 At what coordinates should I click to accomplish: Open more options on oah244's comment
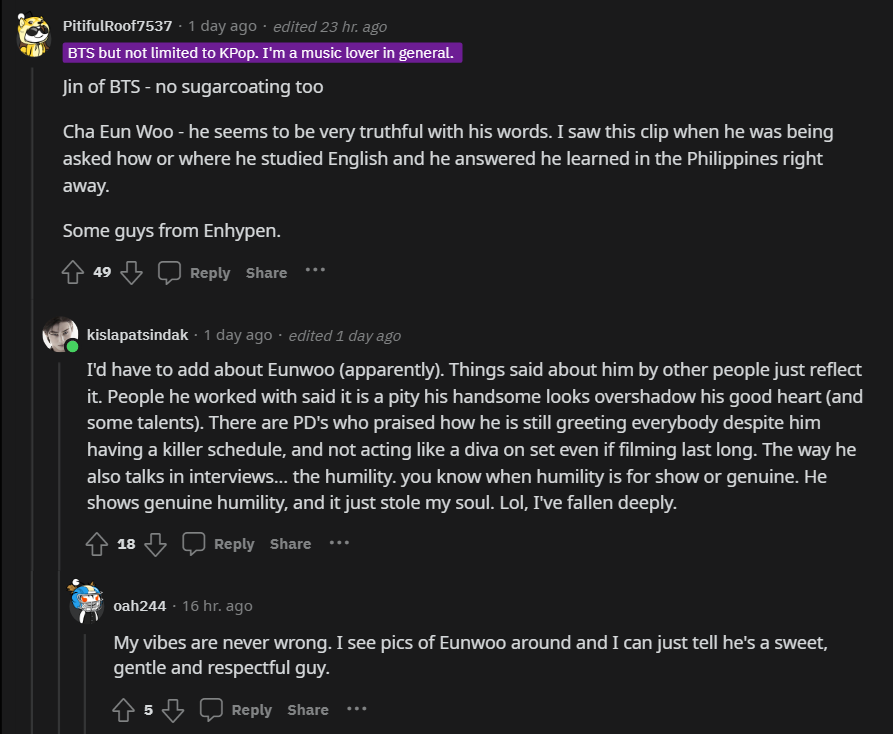[x=357, y=708]
